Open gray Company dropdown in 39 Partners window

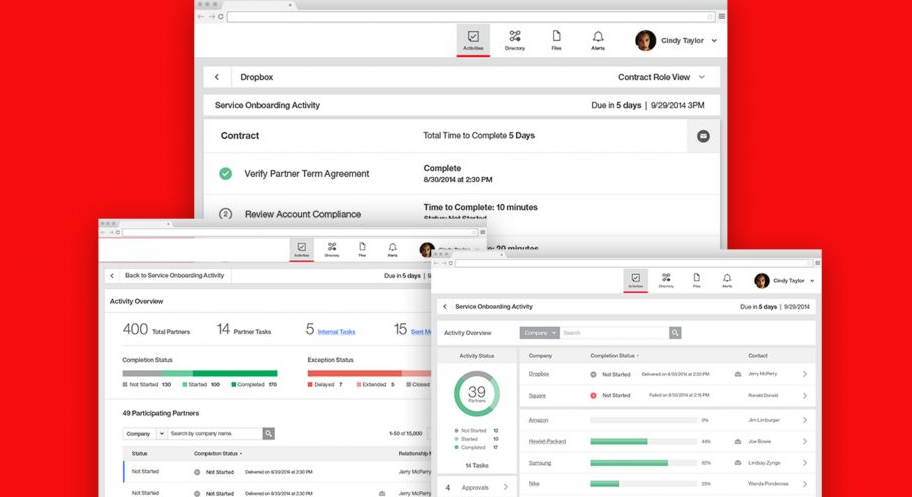click(x=540, y=333)
